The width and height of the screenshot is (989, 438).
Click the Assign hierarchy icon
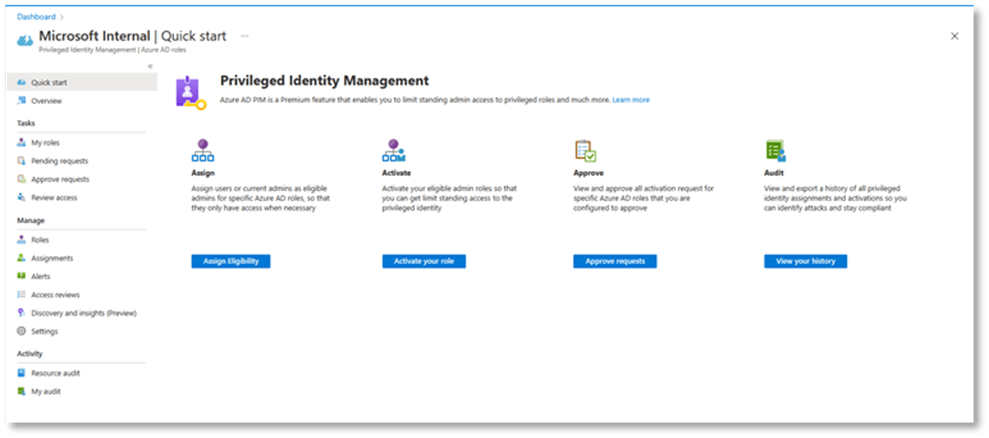tap(202, 151)
